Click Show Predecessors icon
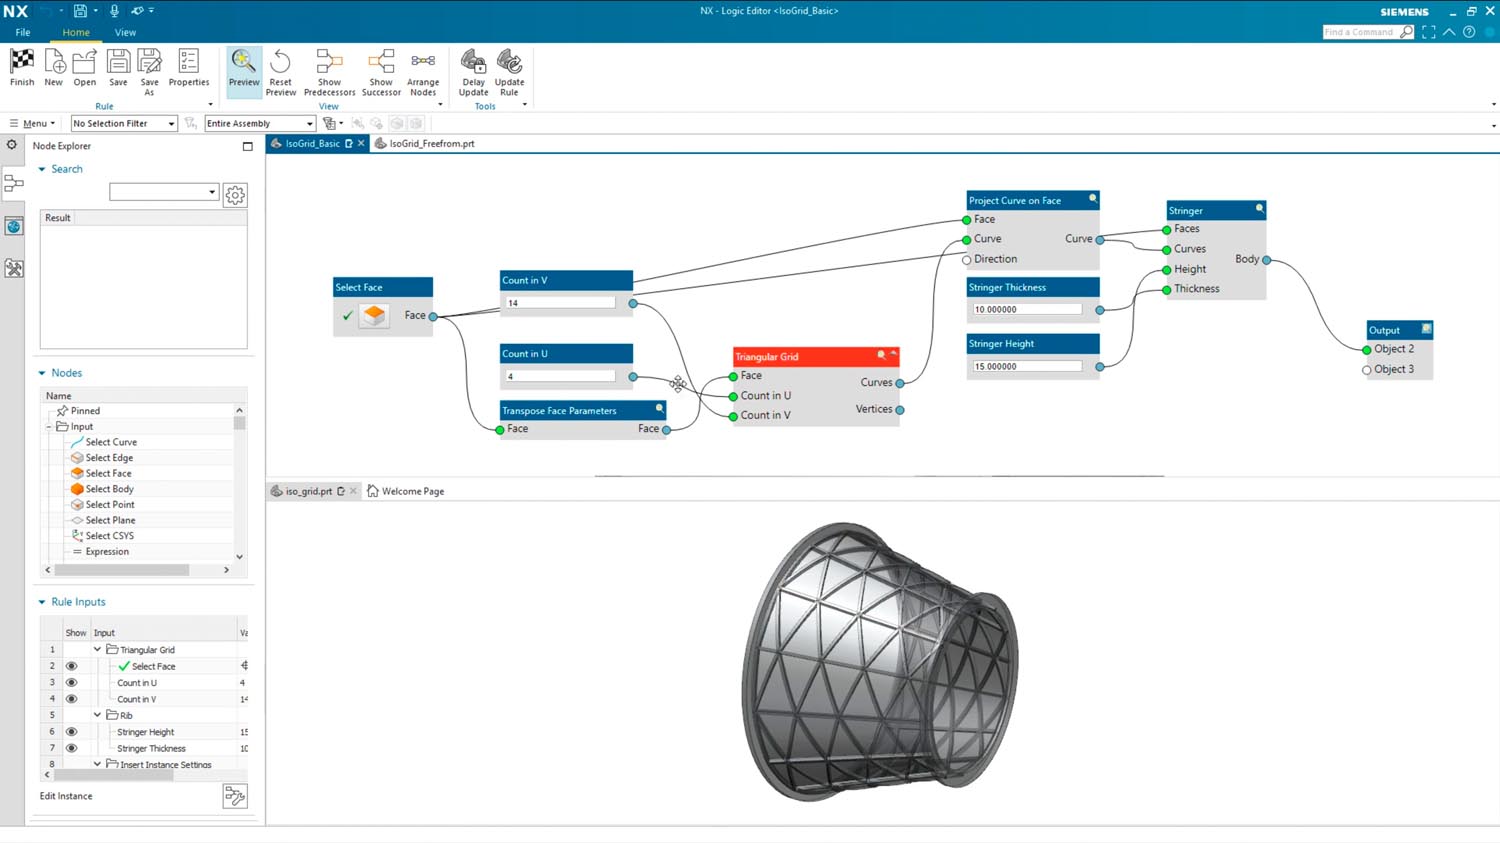Screen dimensions: 1500x843 (329, 62)
